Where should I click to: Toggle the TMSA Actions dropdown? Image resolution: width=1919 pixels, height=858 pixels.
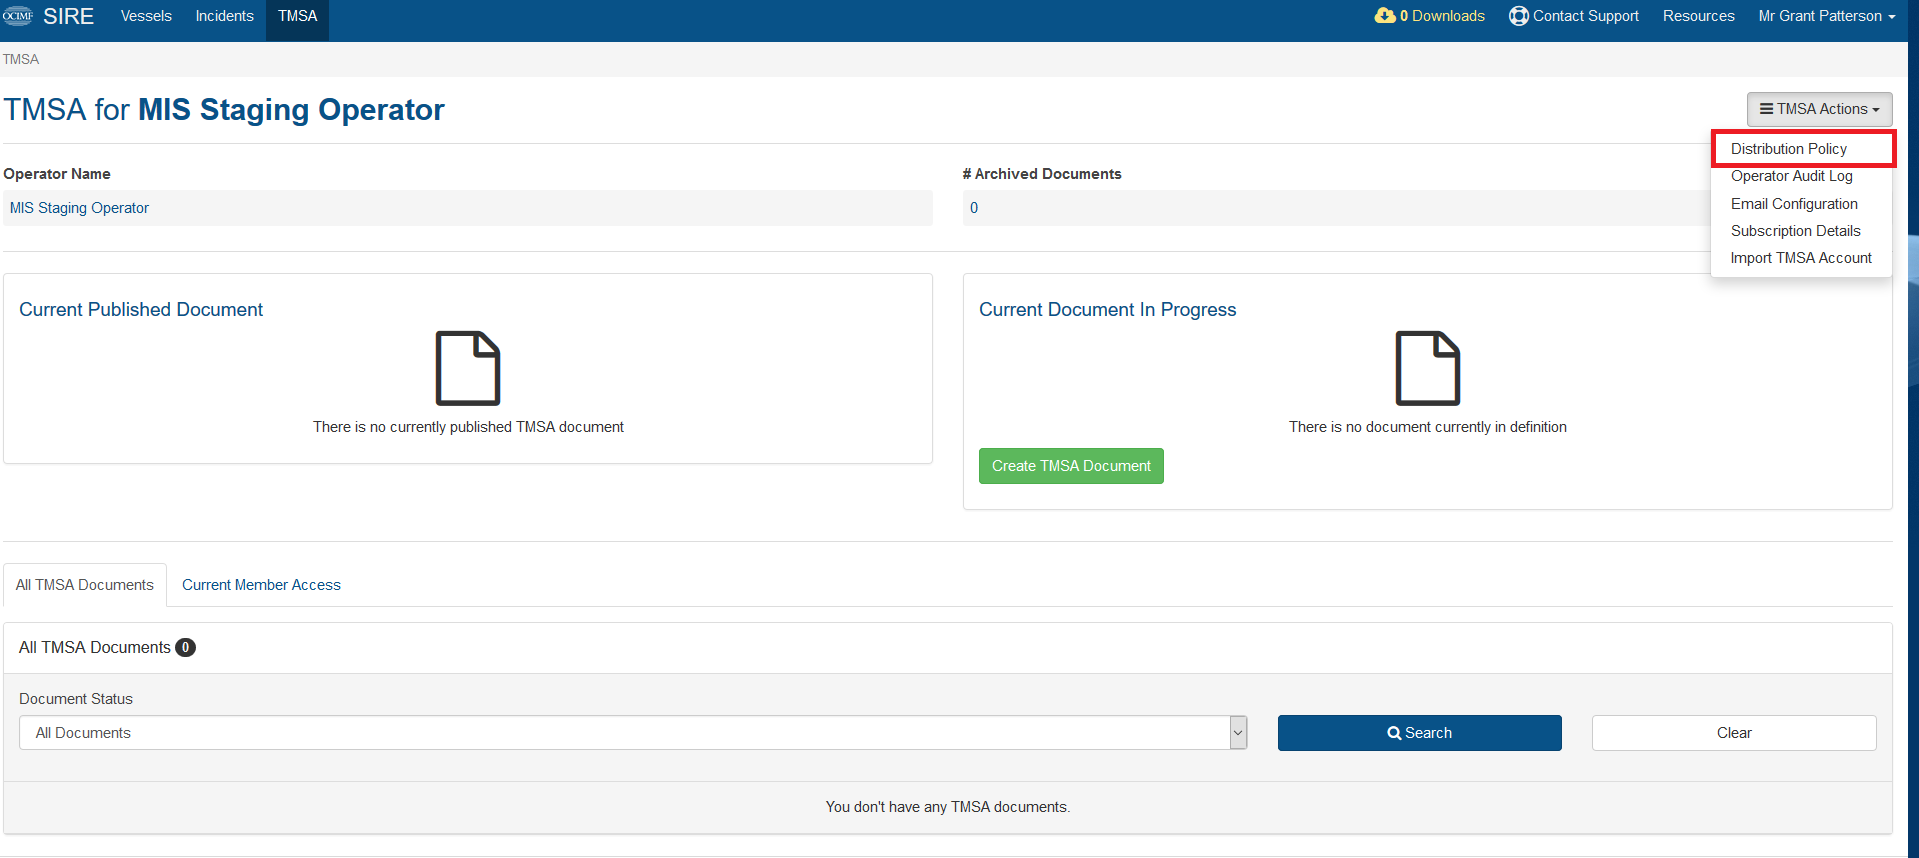click(1819, 109)
